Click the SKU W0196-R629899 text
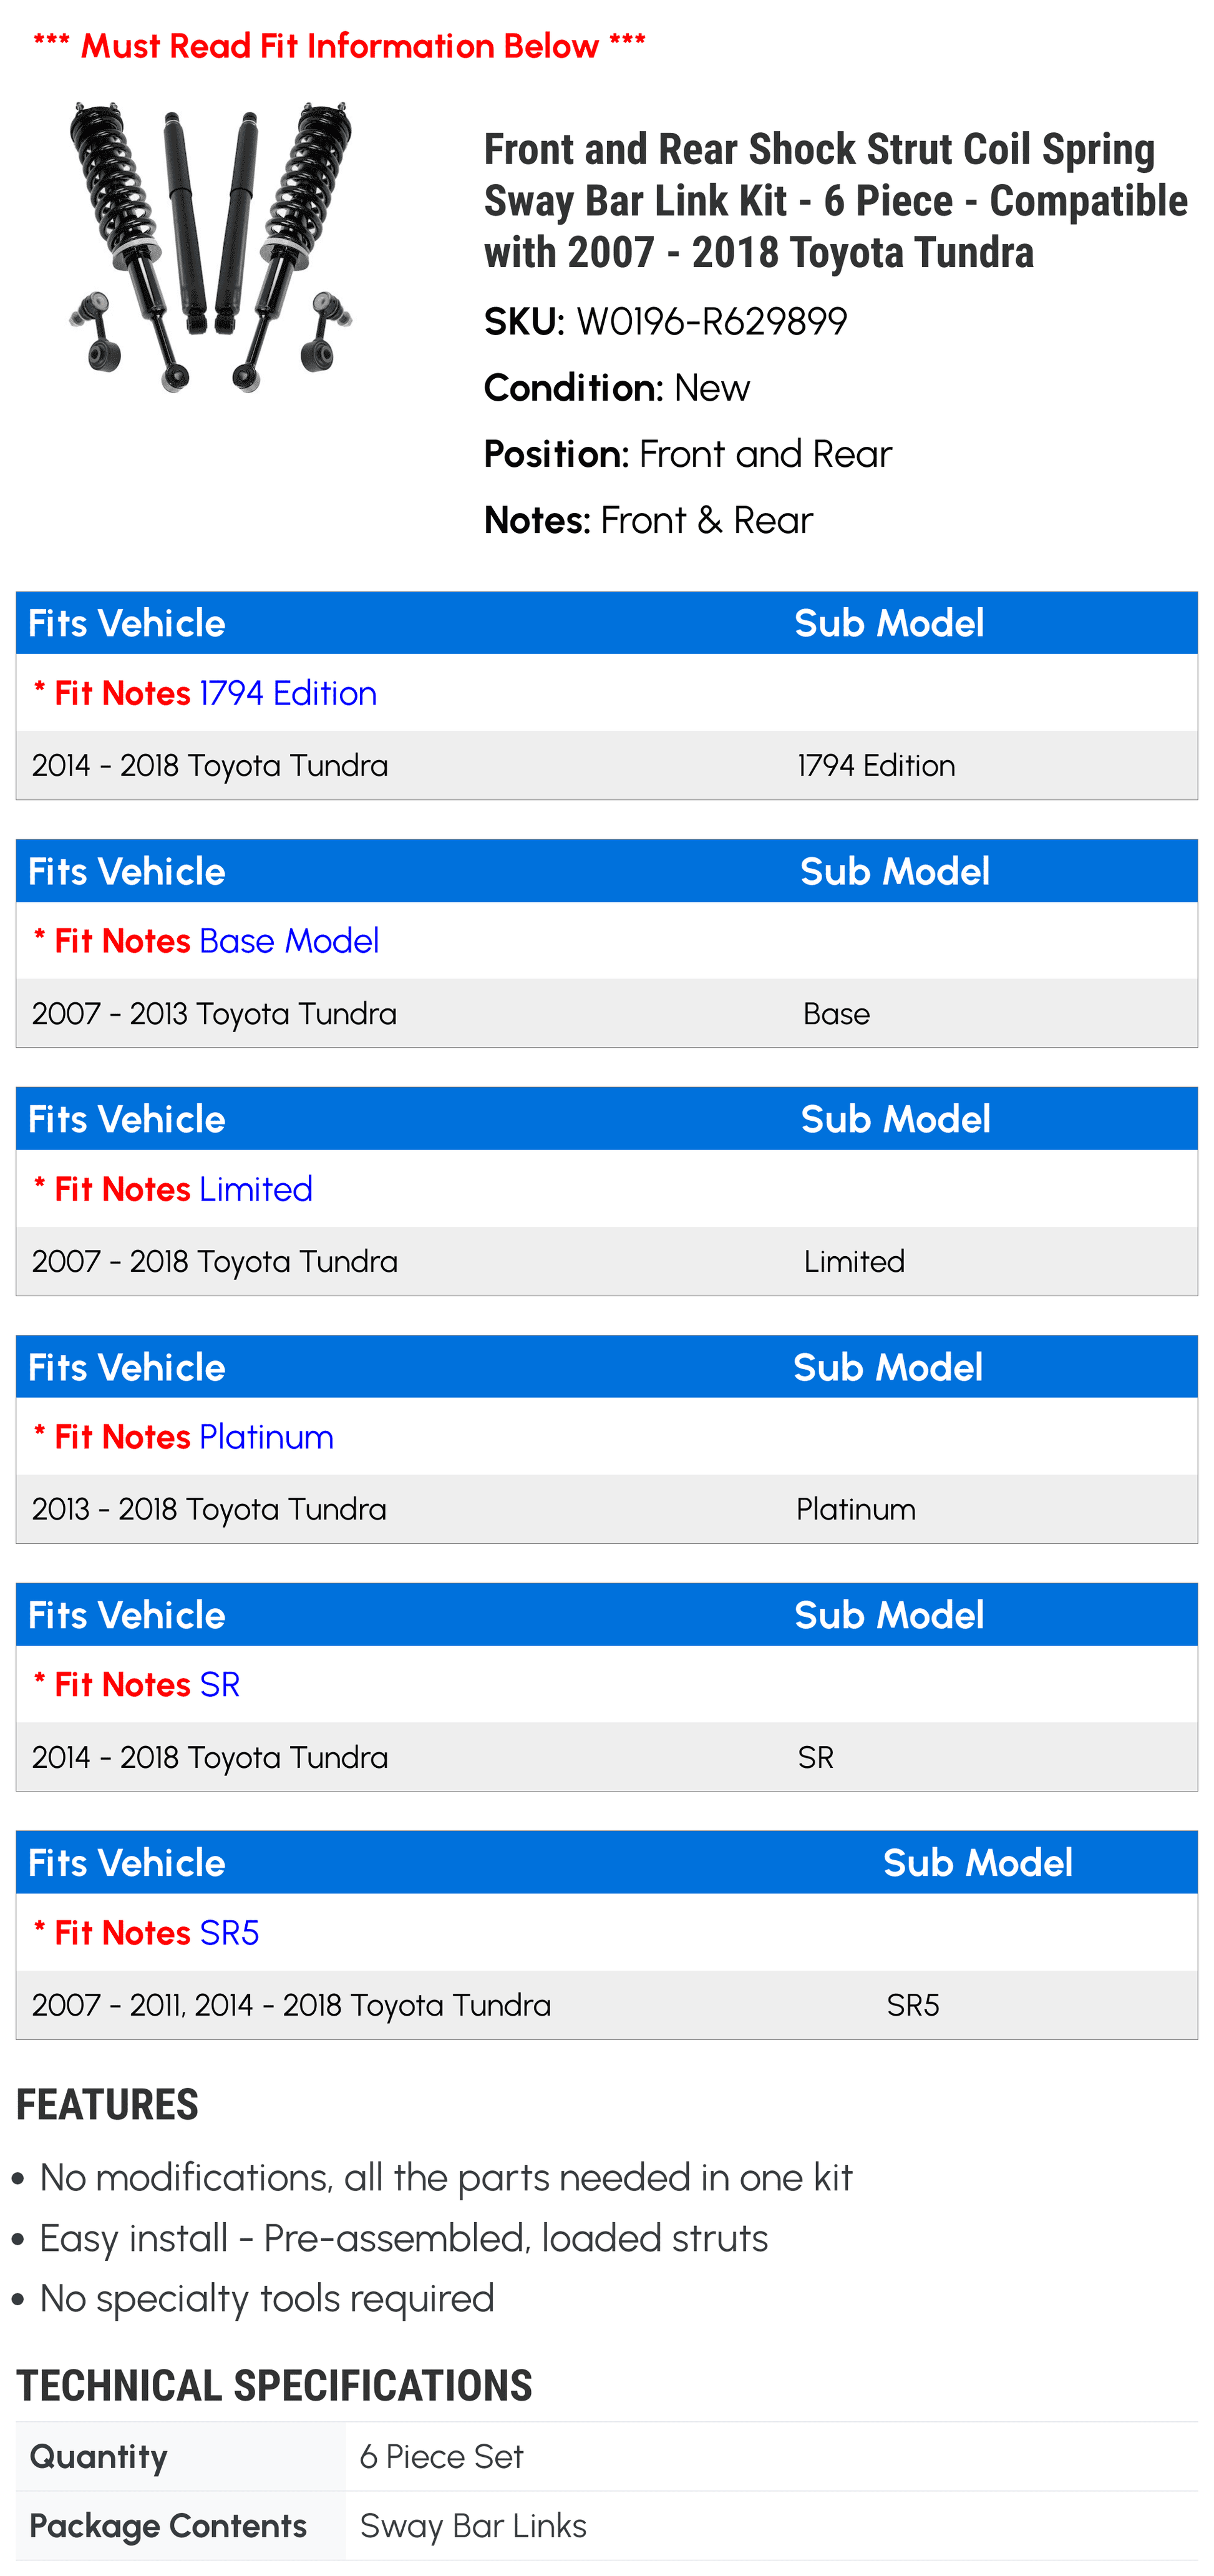Image resolution: width=1214 pixels, height=2576 pixels. (666, 322)
